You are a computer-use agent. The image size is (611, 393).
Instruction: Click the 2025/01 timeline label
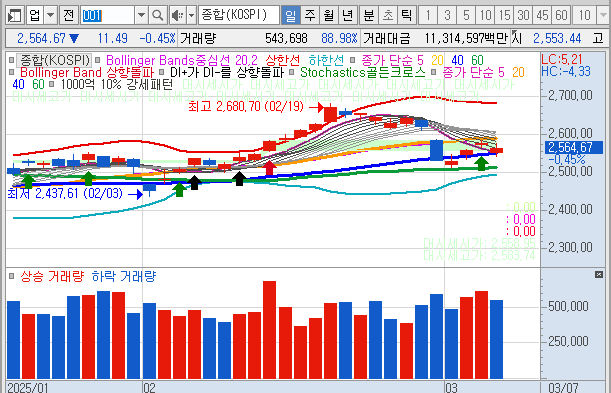point(28,388)
